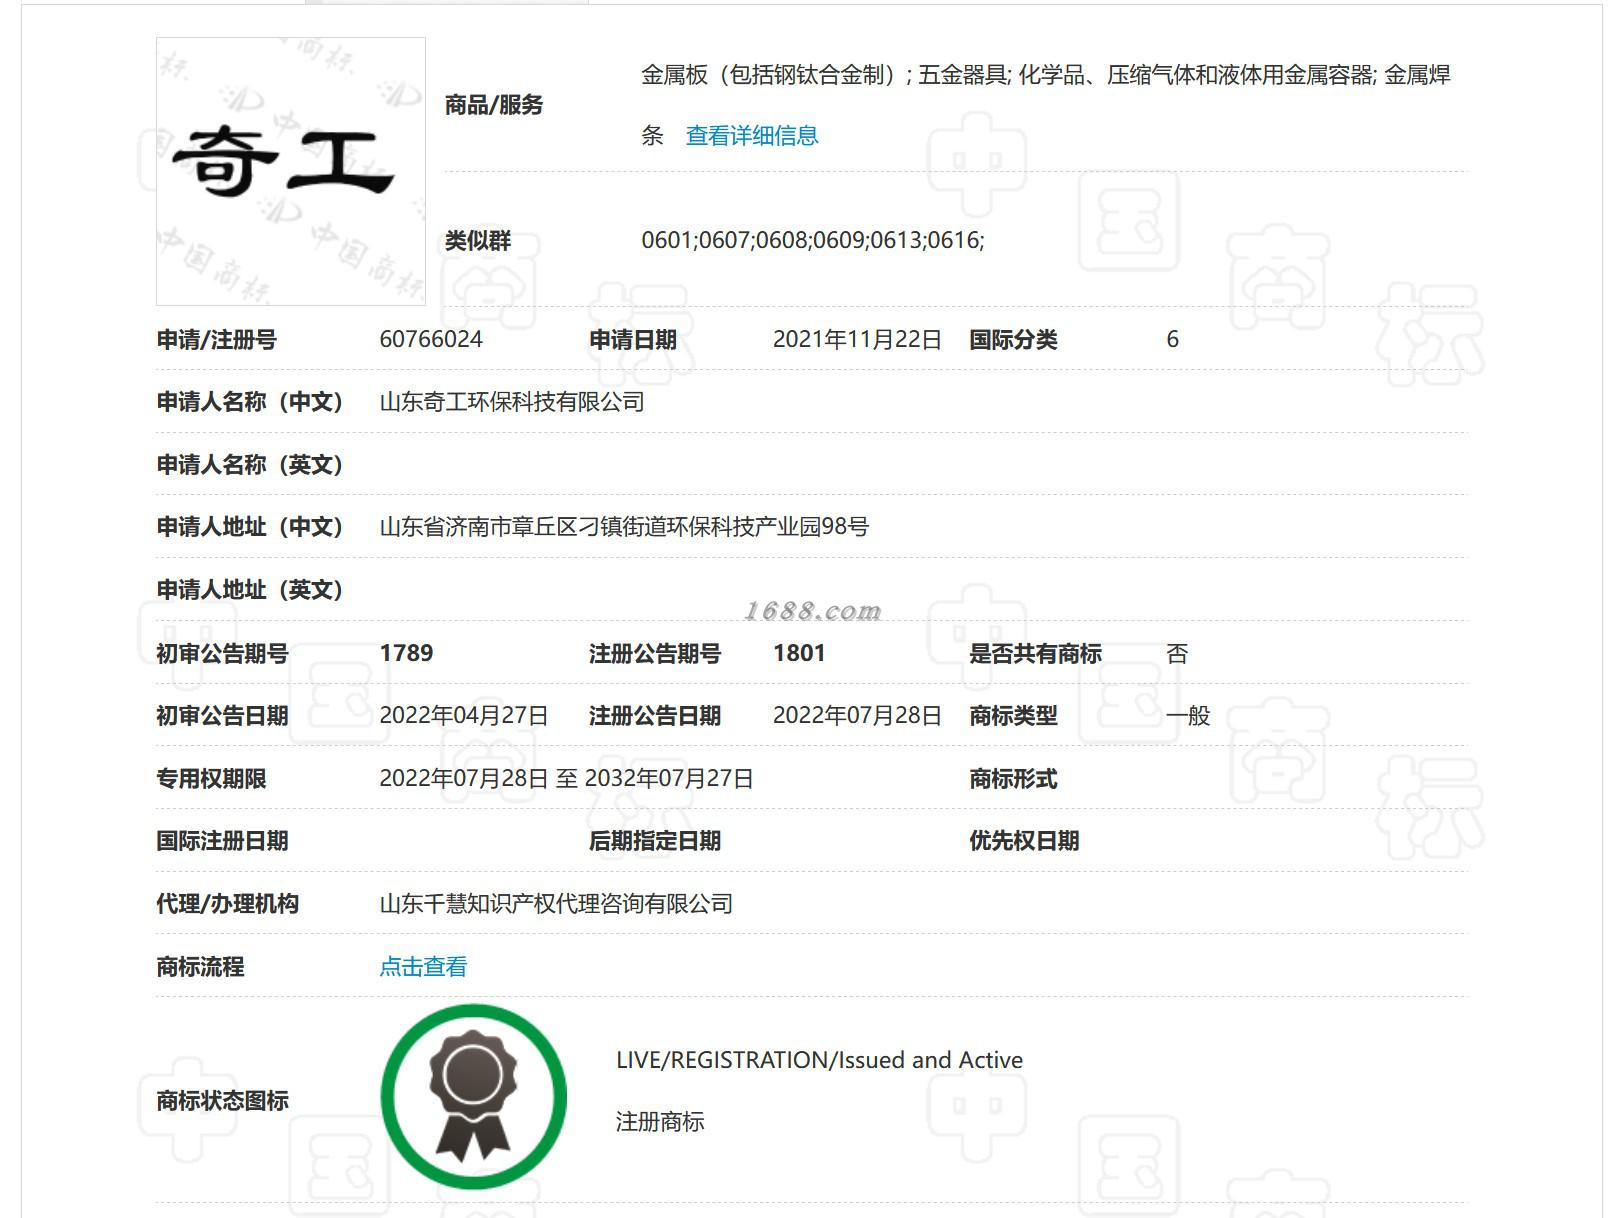
Task: Click the 申请人名称（中文） label
Action: tap(250, 402)
